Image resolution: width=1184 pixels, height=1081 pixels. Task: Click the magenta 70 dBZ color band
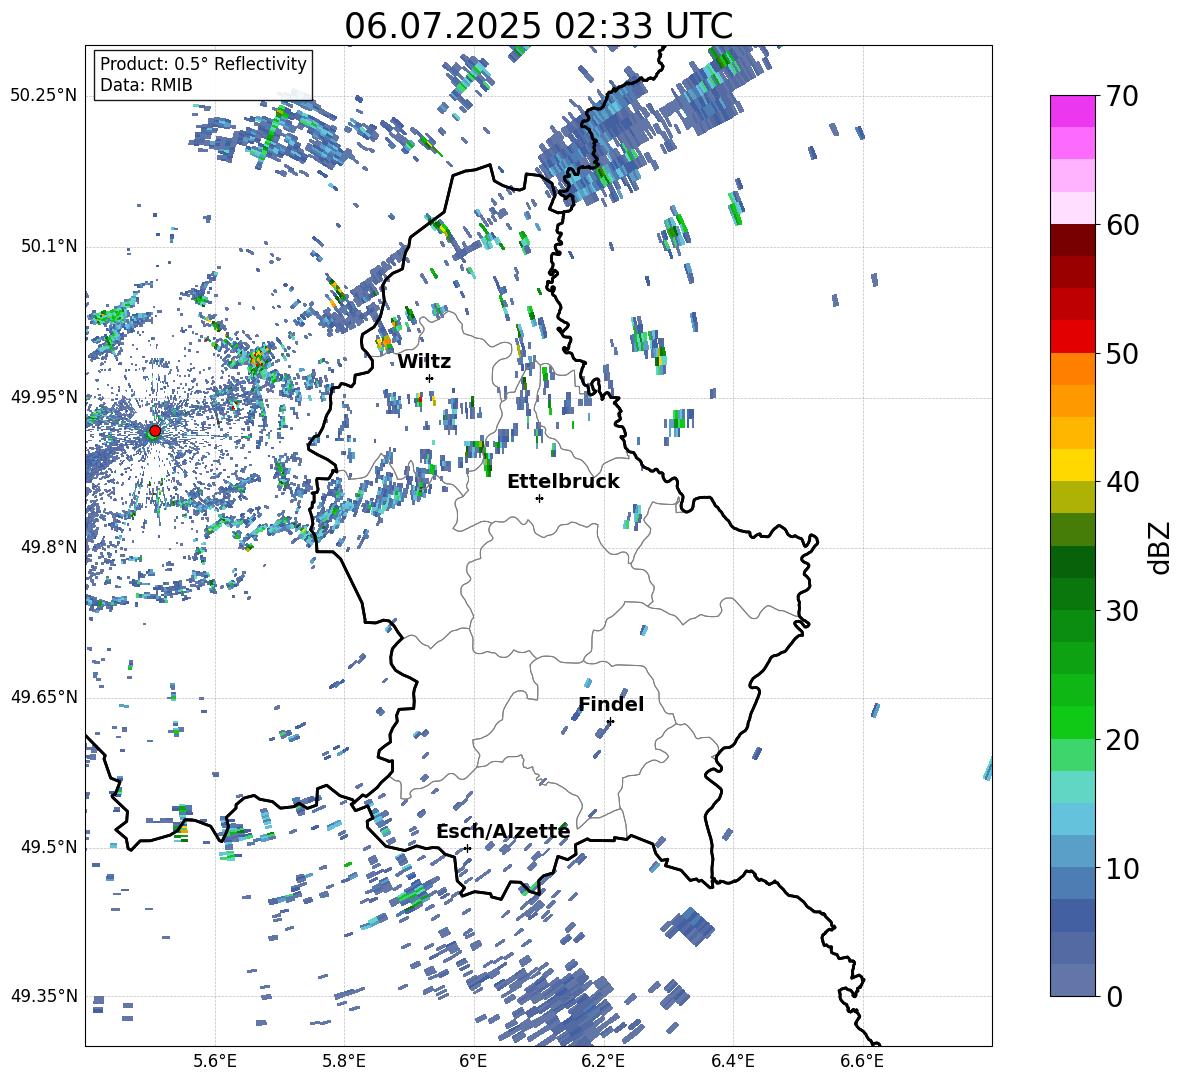[1073, 111]
